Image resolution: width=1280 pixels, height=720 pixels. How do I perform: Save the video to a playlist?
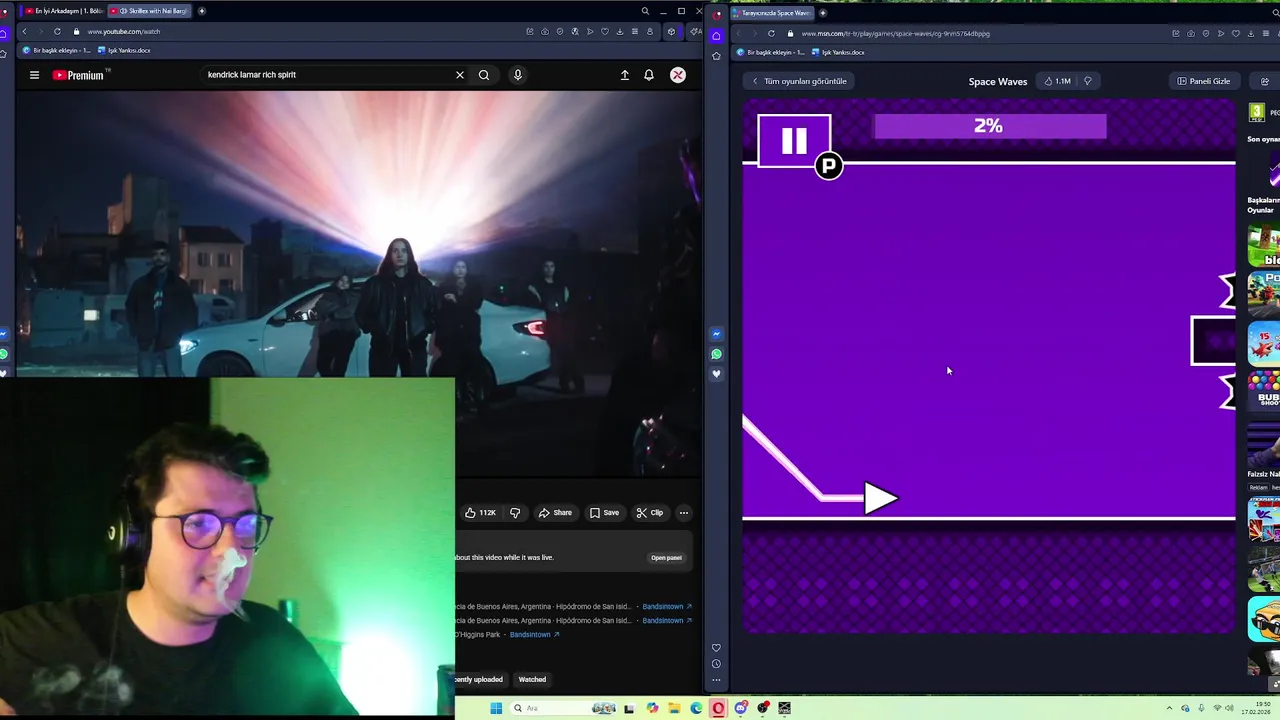pos(604,513)
